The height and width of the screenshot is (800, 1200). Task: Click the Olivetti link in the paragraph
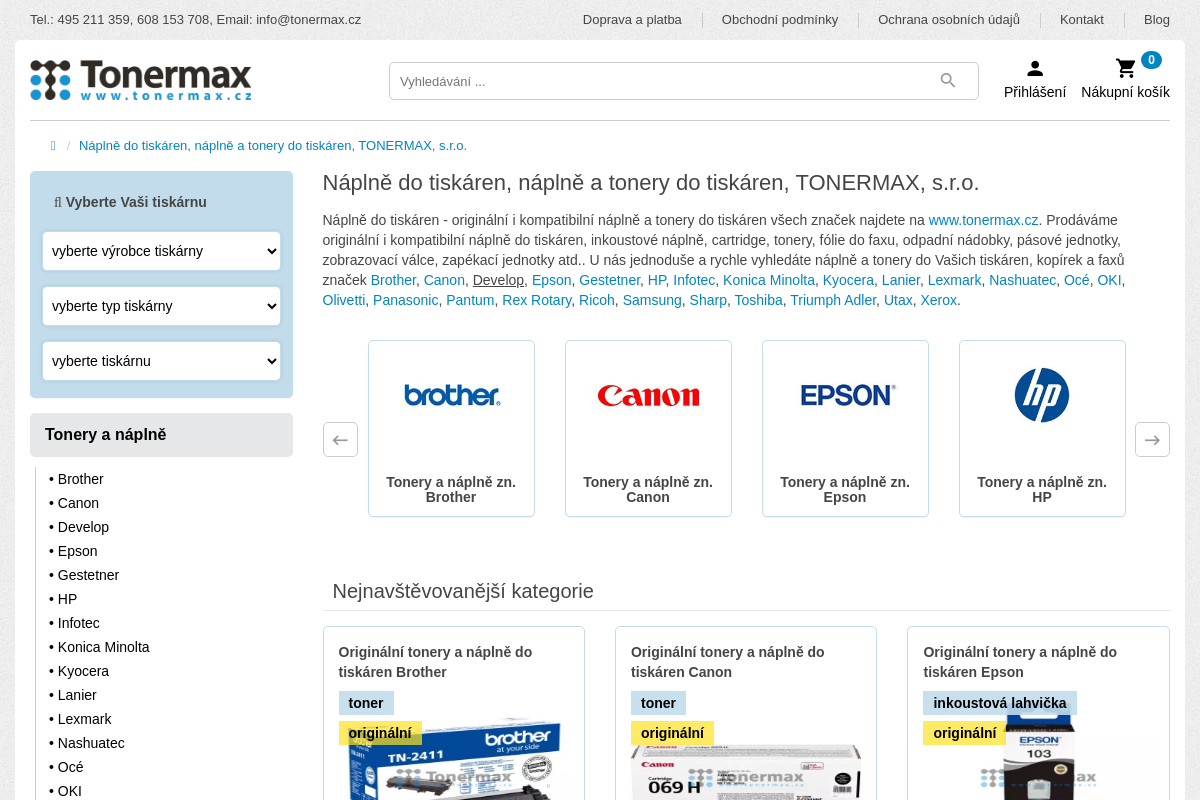[344, 300]
